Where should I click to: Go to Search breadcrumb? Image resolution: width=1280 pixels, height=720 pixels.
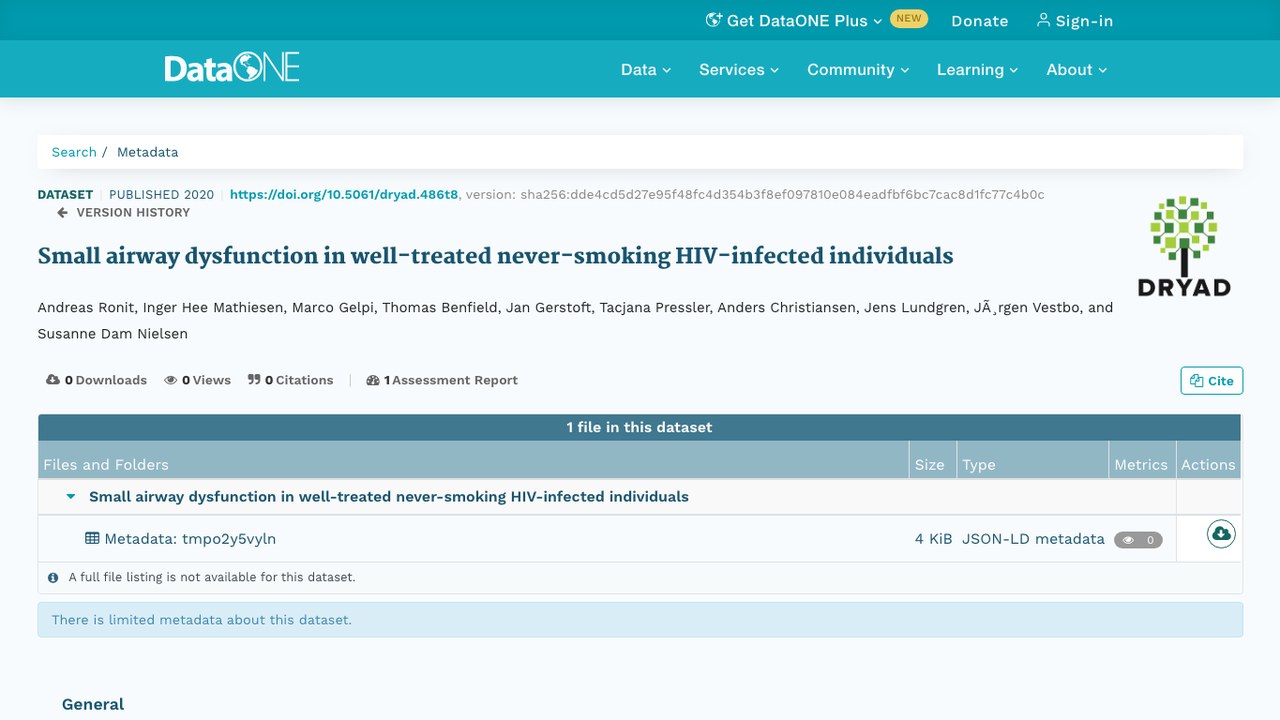74,152
